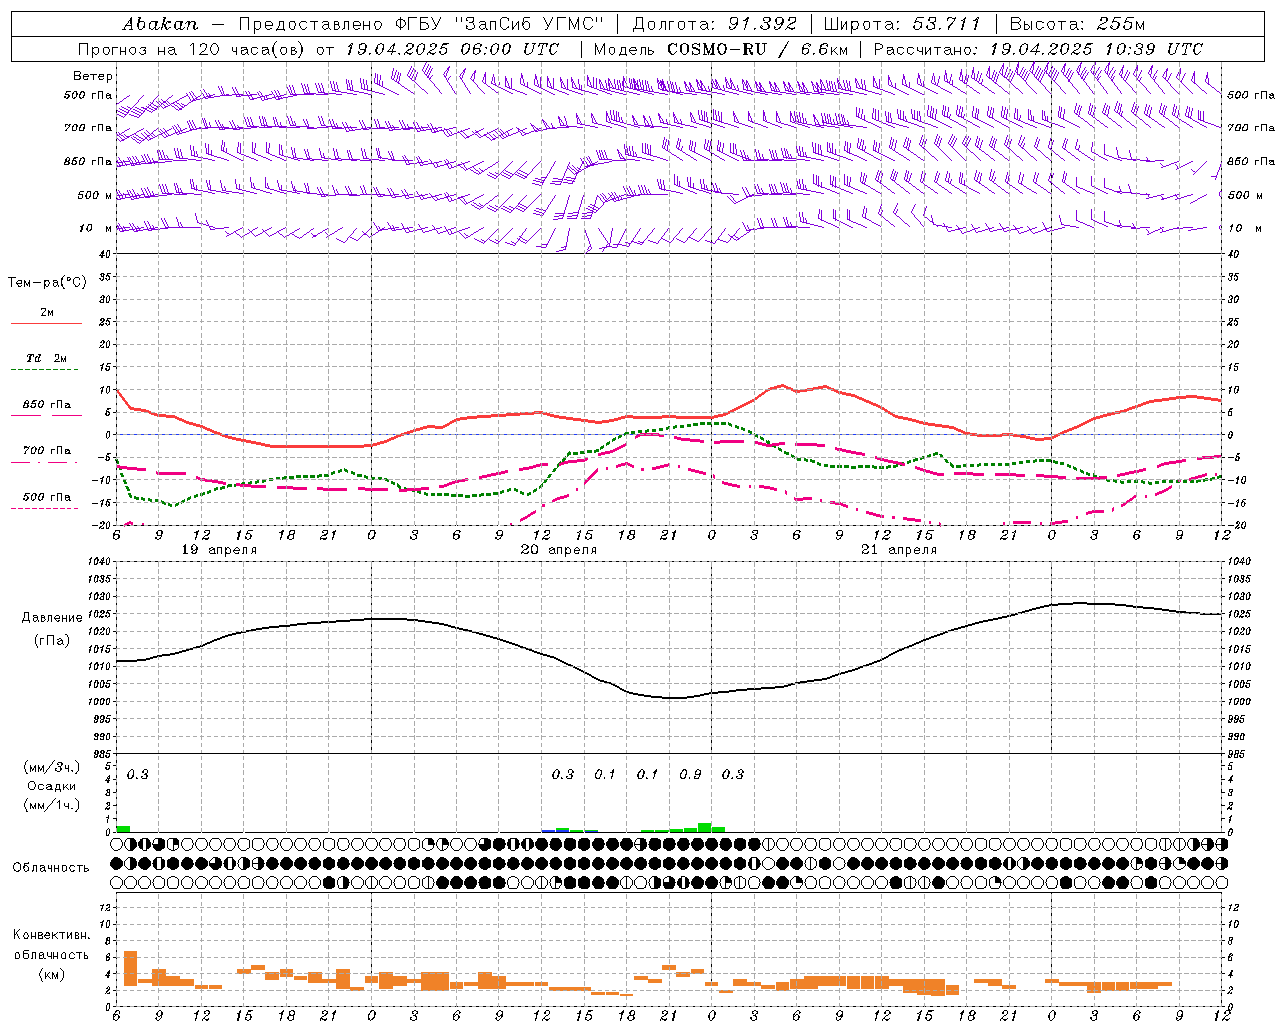The image size is (1280, 1024).
Task: Click the "Давление" pressure panel label
Action: [52, 618]
